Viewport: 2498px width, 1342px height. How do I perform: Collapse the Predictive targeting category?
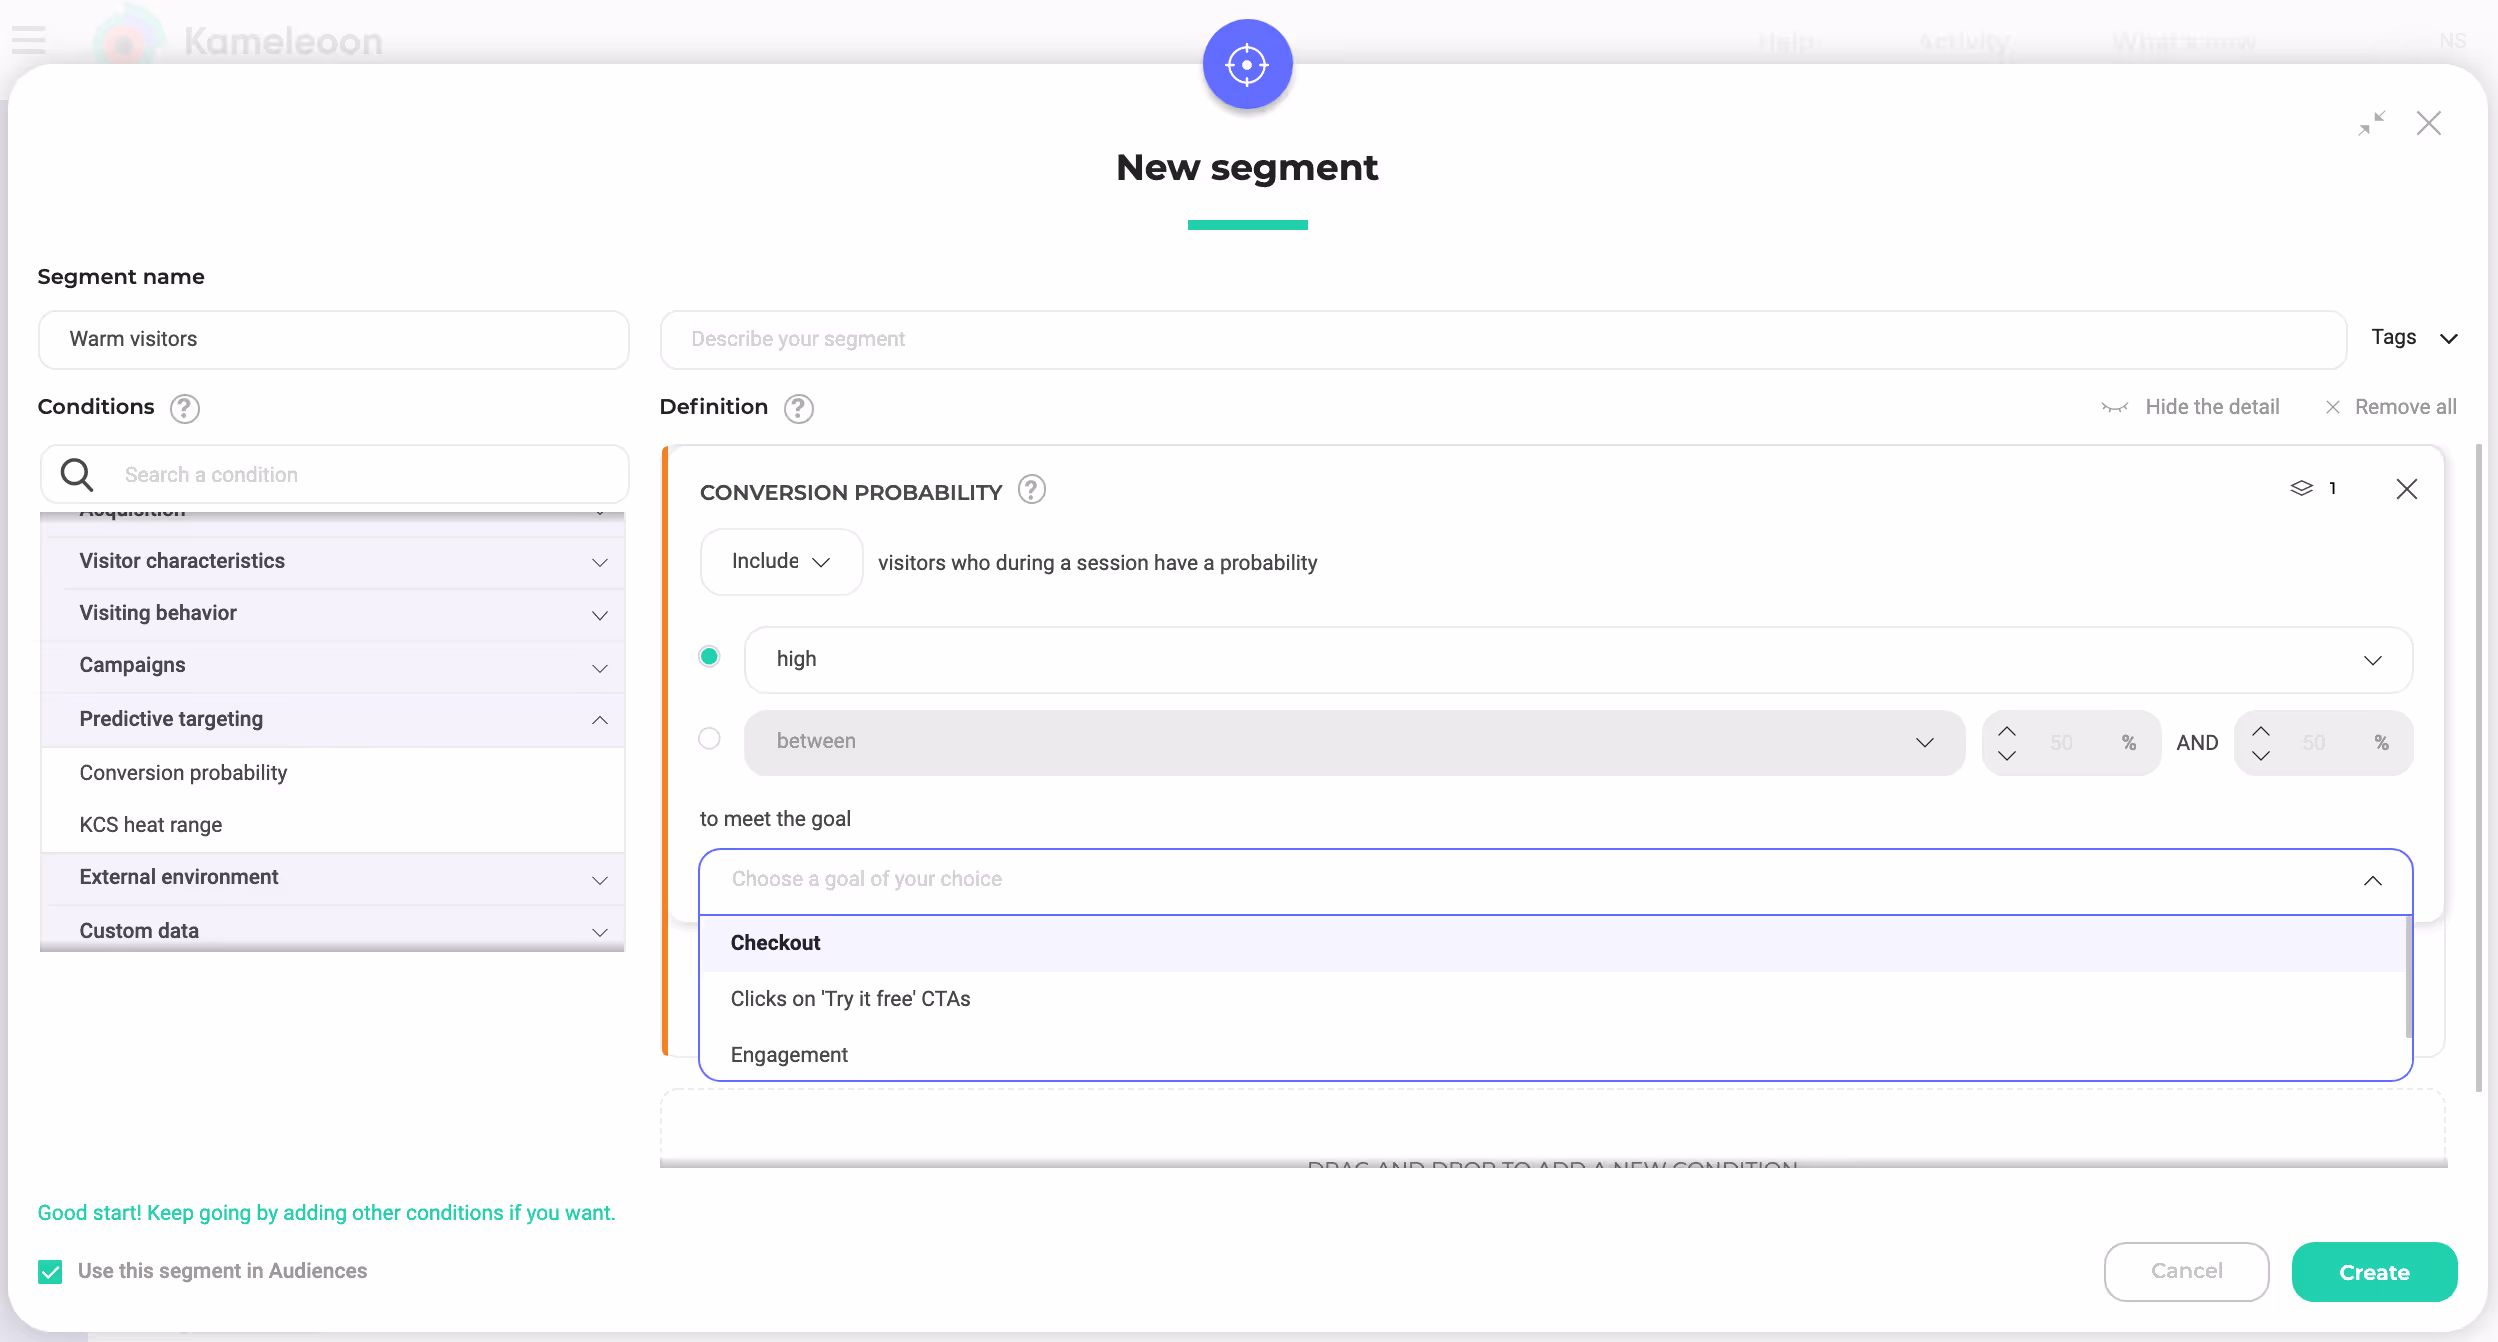(x=599, y=720)
